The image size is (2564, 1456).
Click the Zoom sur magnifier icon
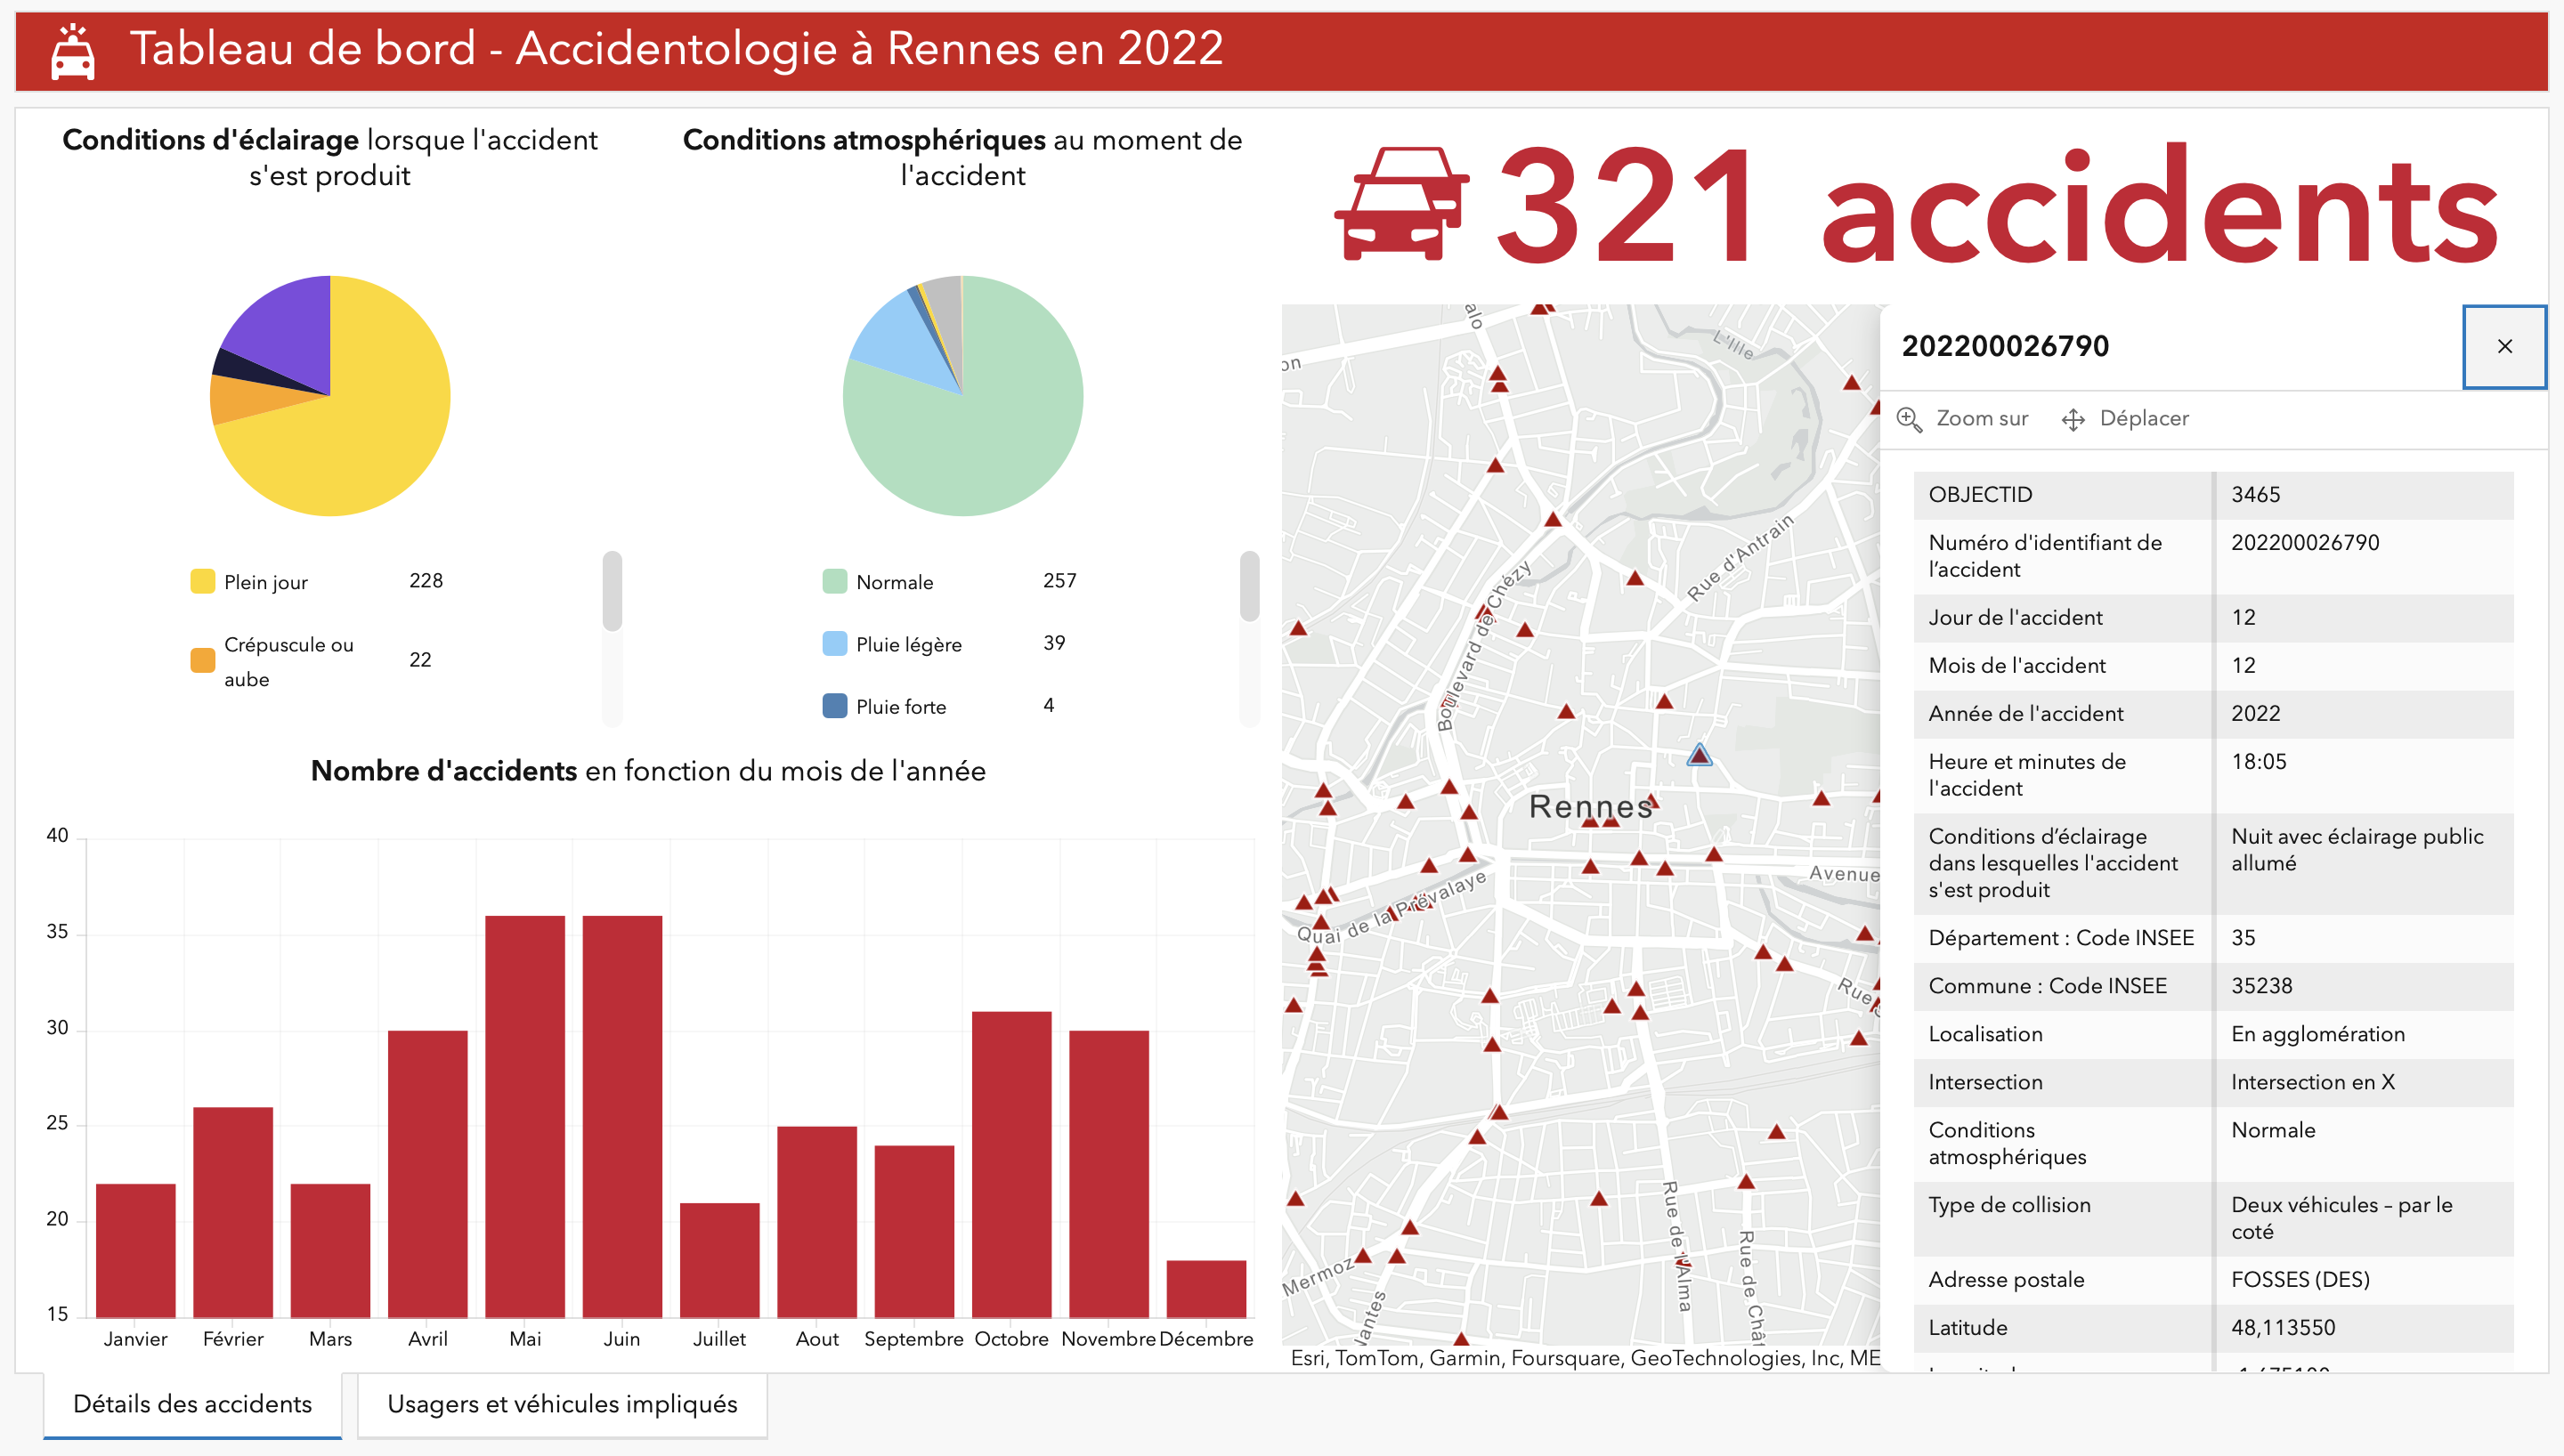pyautogui.click(x=1909, y=419)
